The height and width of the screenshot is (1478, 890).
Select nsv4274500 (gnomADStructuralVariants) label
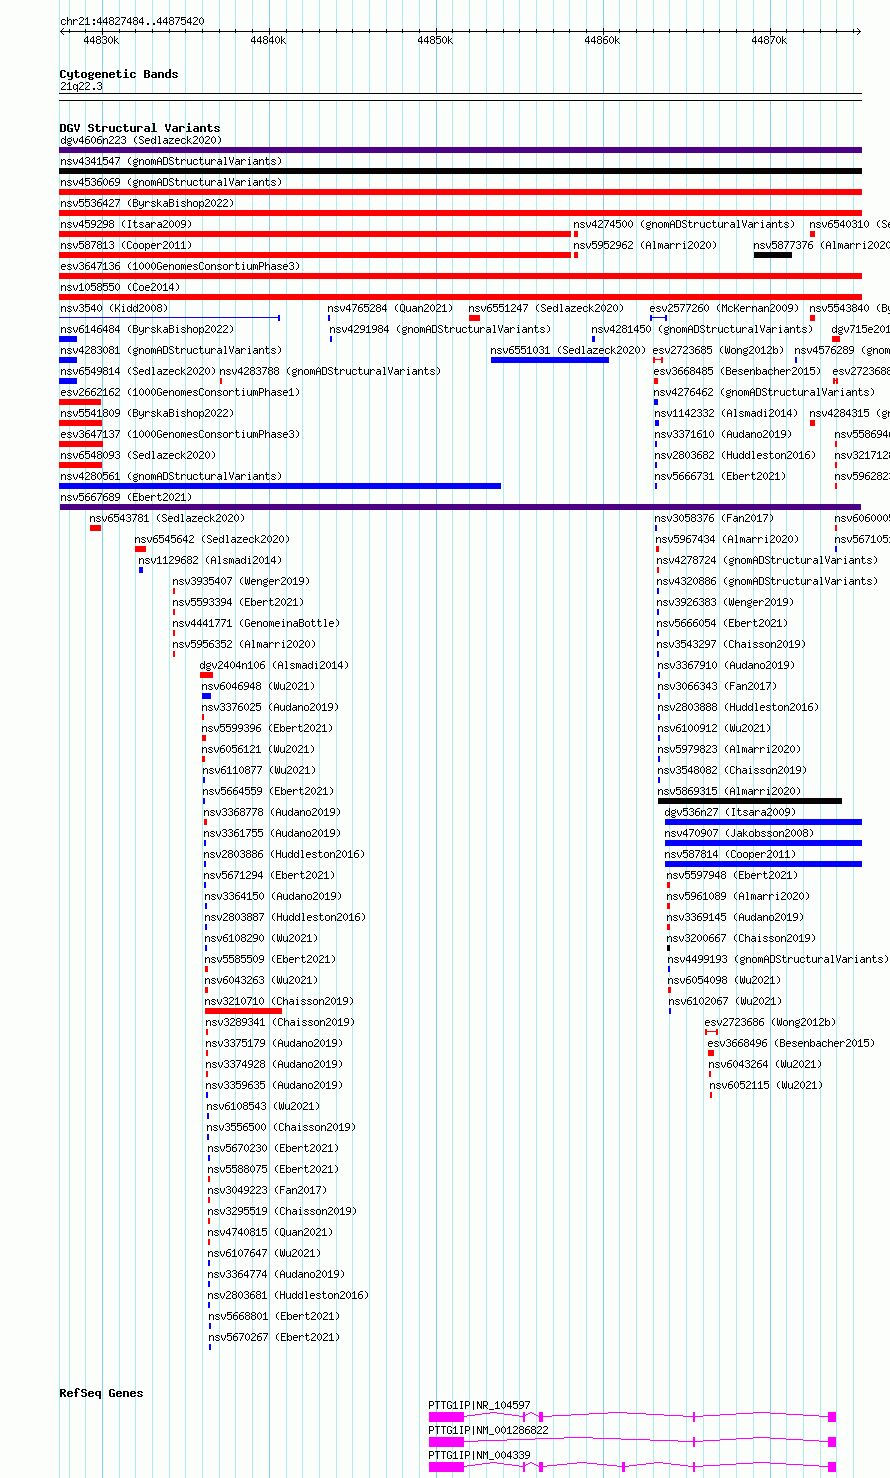pyautogui.click(x=684, y=224)
